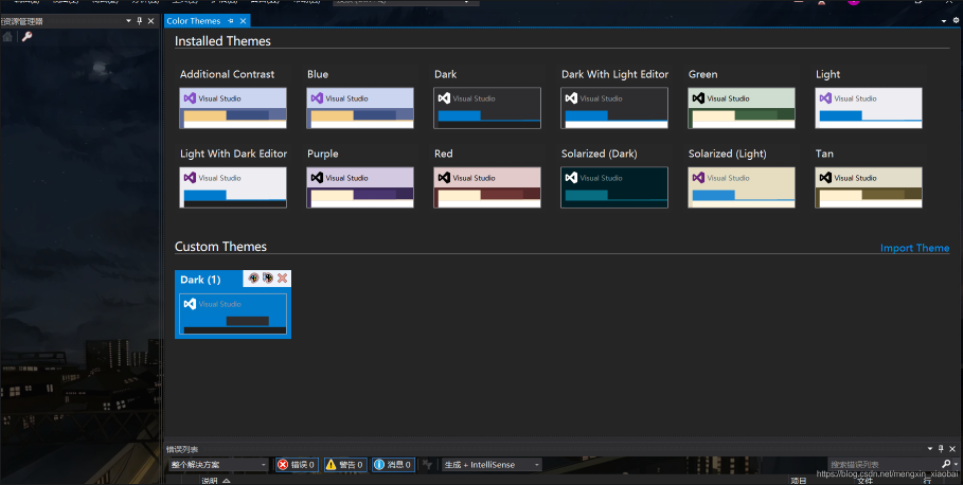Click the "Additional Contrast" theme label
This screenshot has height=485, width=963.
(227, 74)
